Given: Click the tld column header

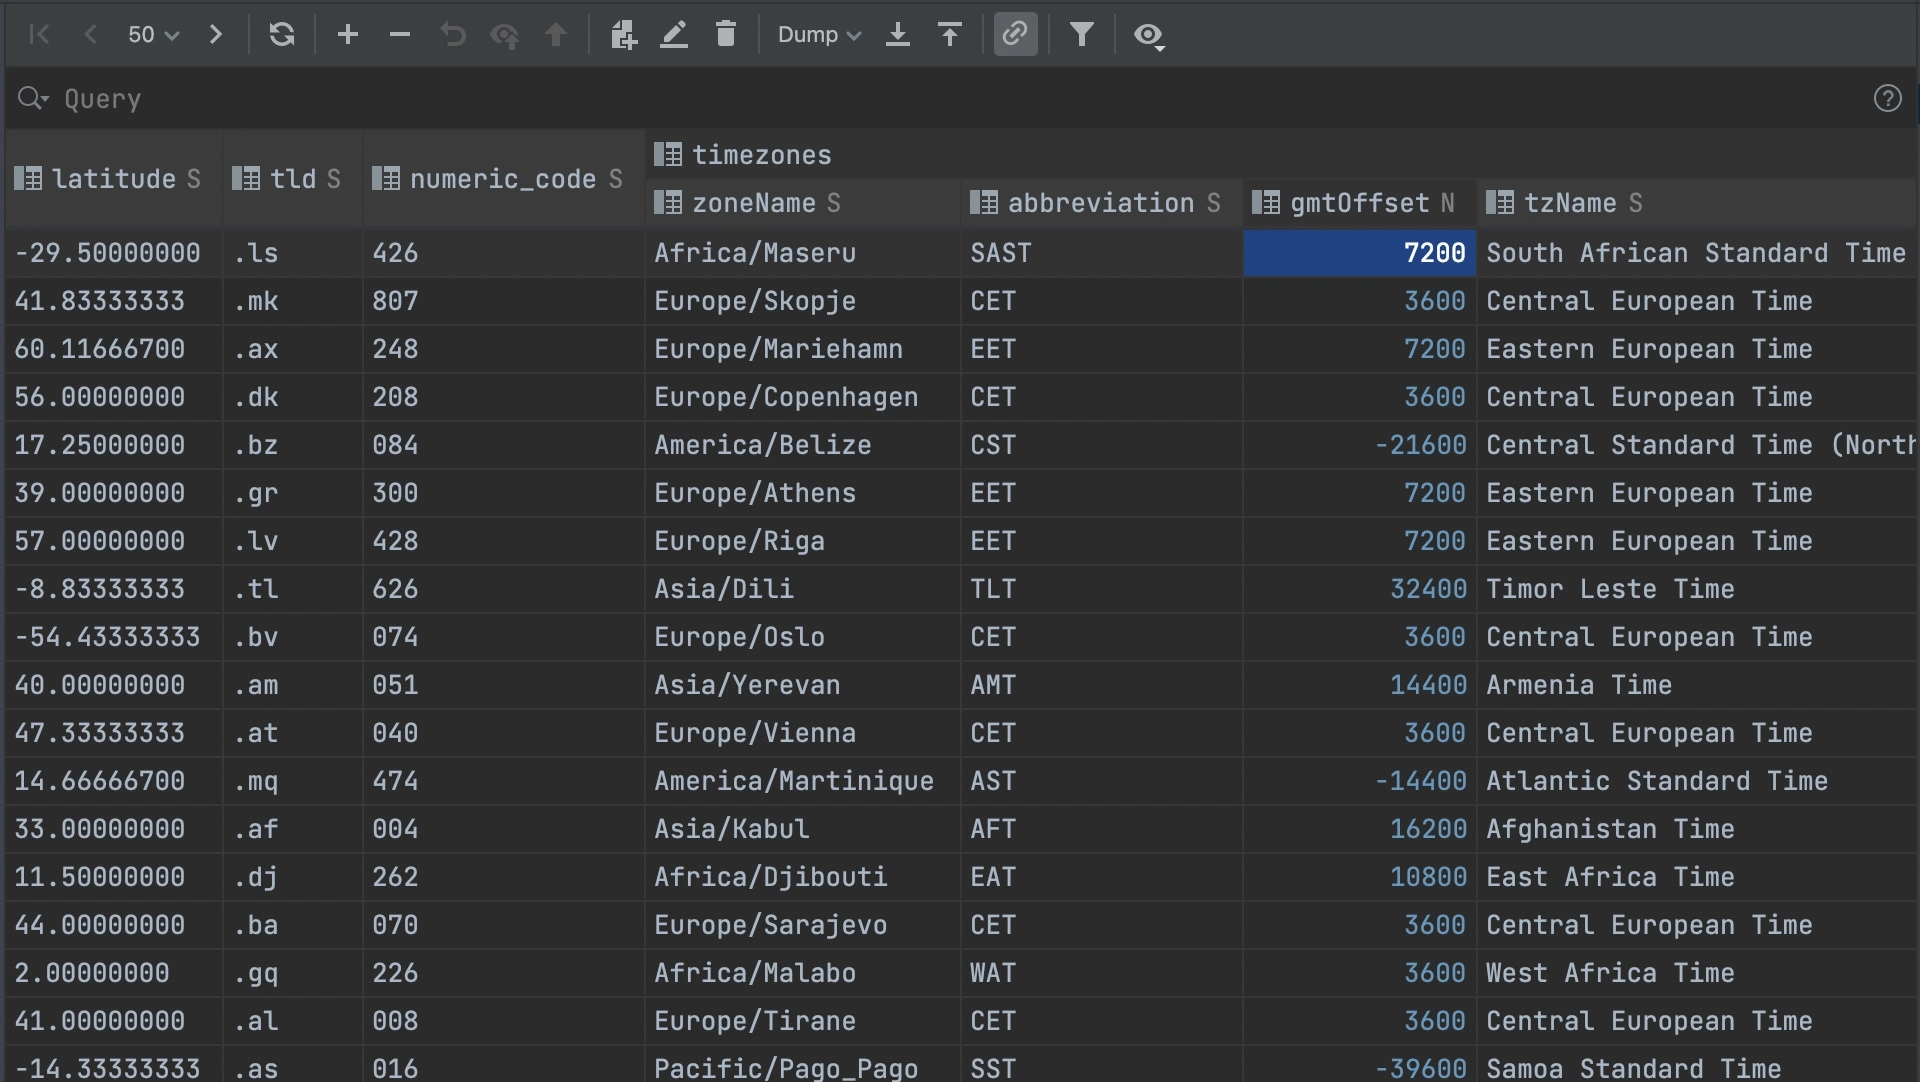Looking at the screenshot, I should [293, 179].
